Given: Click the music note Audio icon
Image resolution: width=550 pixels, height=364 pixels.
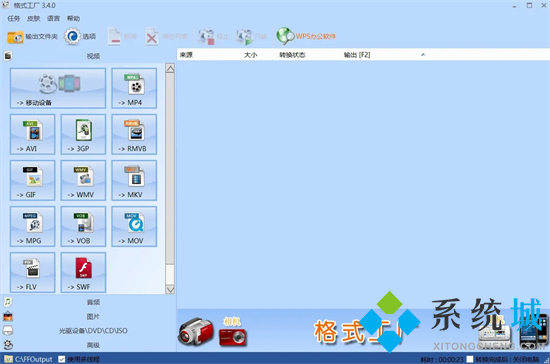Looking at the screenshot, I should (8, 302).
